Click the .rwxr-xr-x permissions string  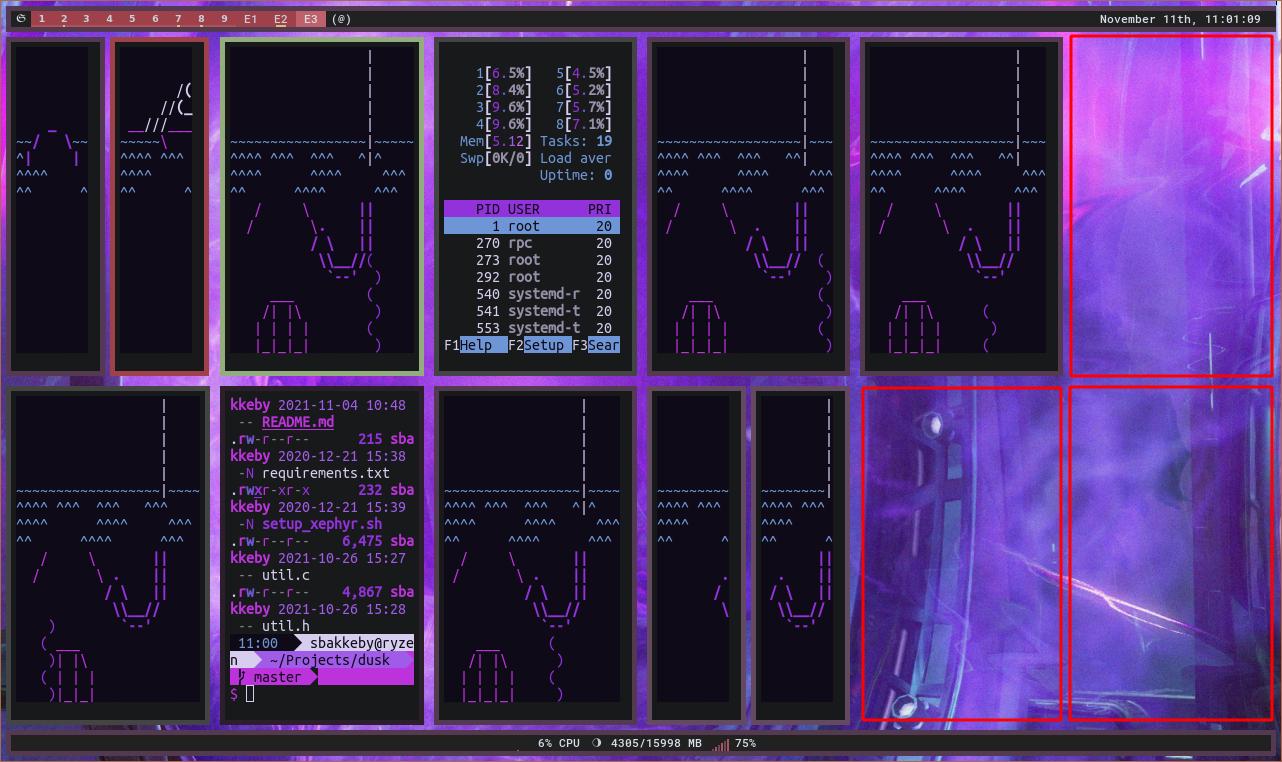pos(270,490)
